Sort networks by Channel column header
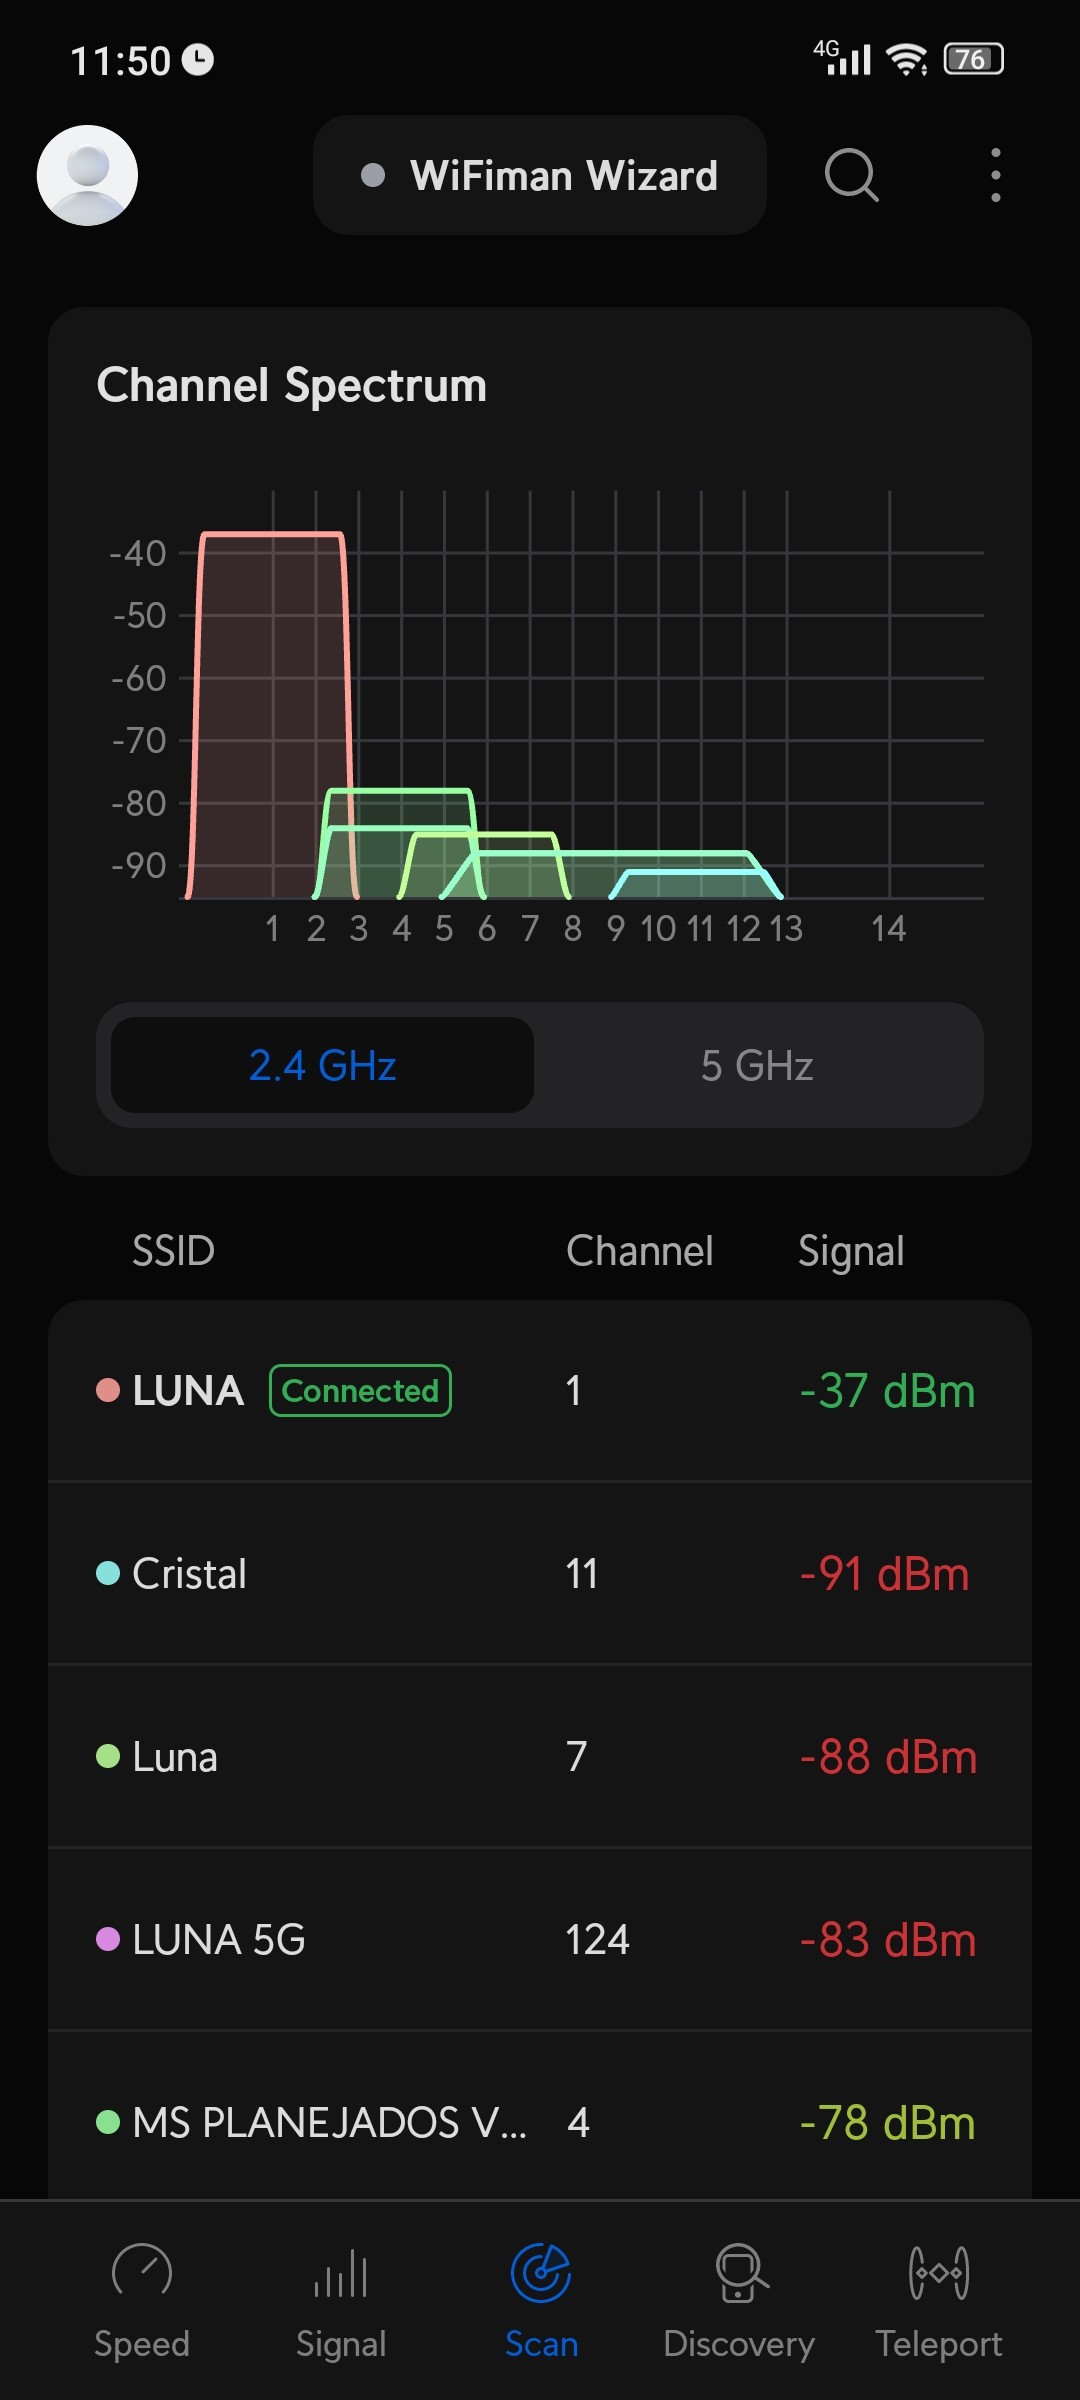Viewport: 1080px width, 2400px height. (640, 1251)
